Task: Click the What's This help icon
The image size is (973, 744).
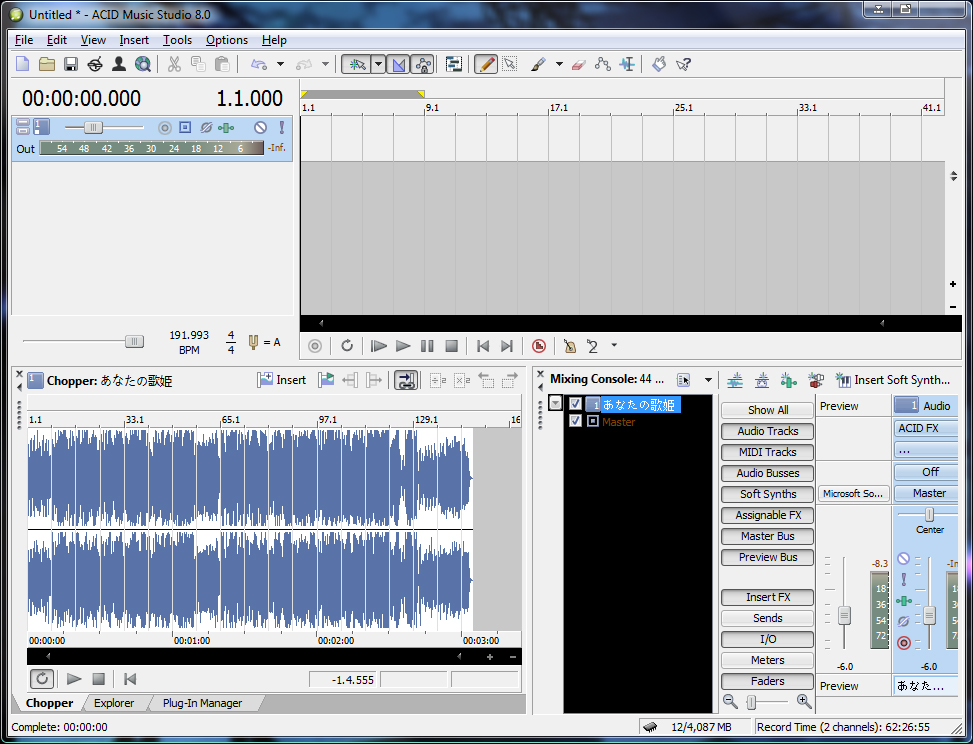Action: (683, 64)
